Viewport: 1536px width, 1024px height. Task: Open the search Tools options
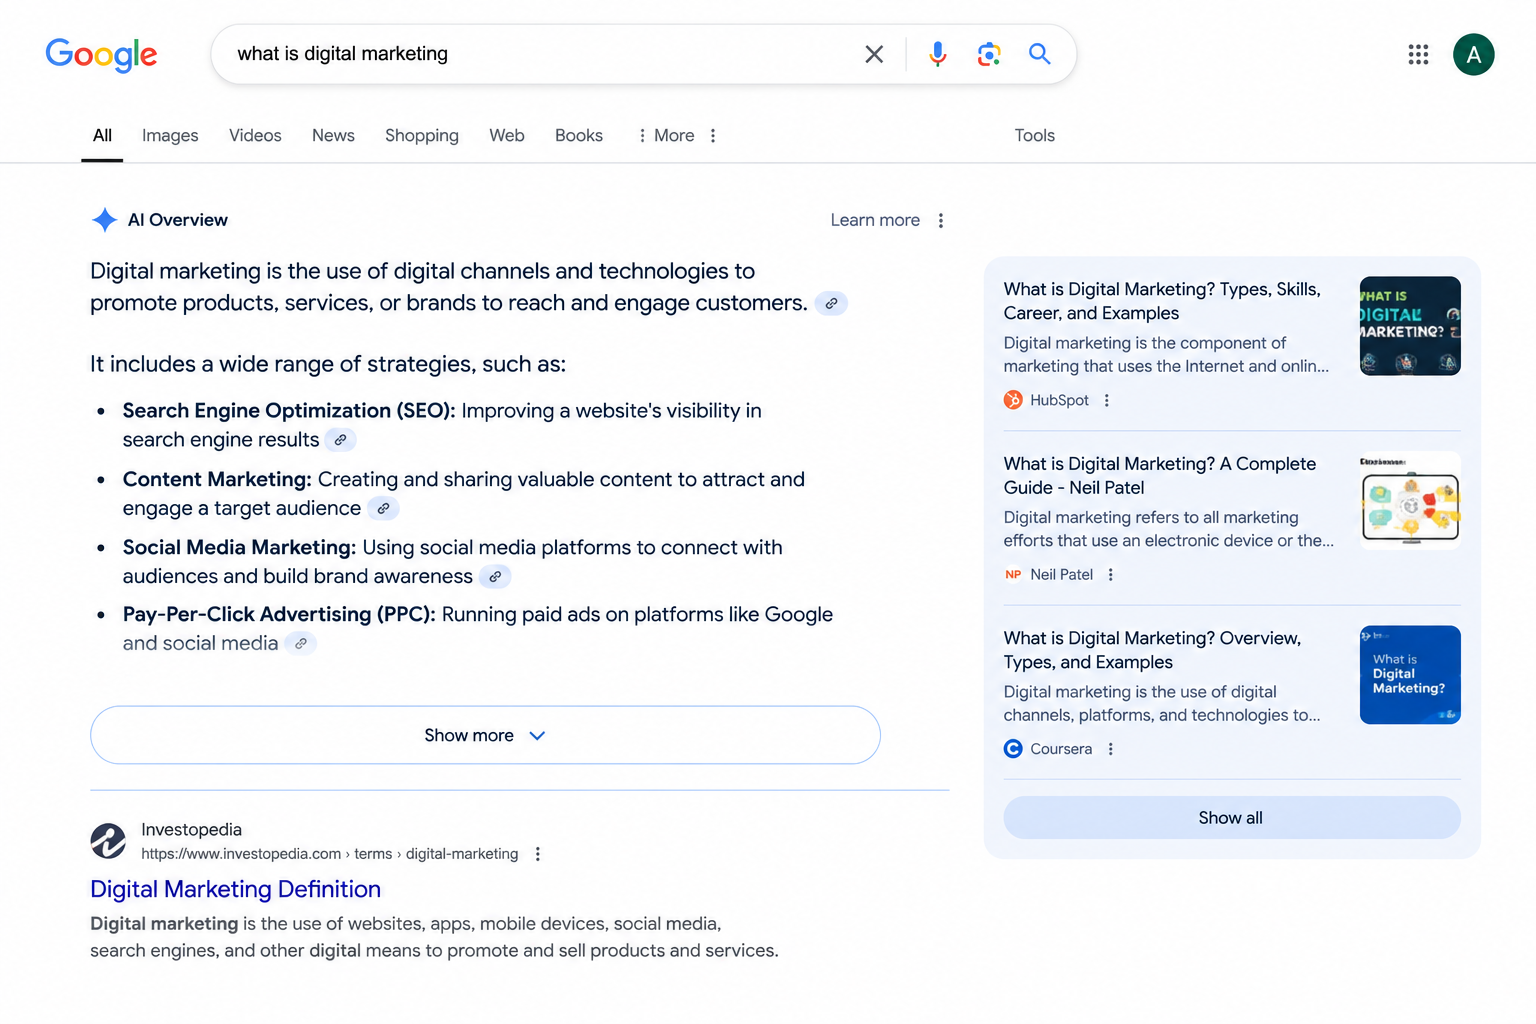[x=1035, y=136]
